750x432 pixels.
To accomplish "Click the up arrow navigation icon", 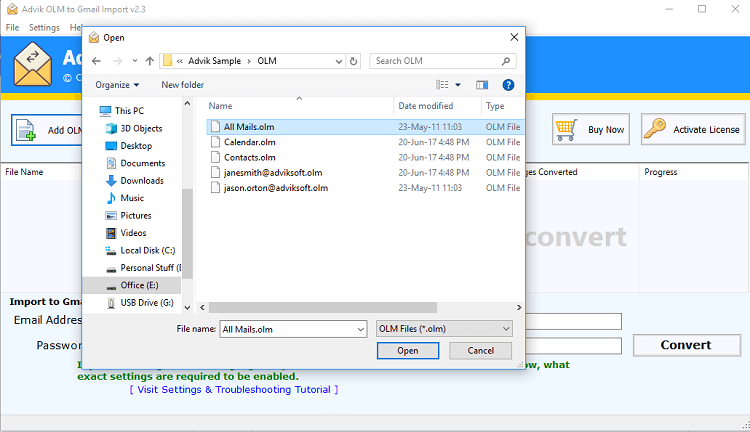I will [x=149, y=61].
